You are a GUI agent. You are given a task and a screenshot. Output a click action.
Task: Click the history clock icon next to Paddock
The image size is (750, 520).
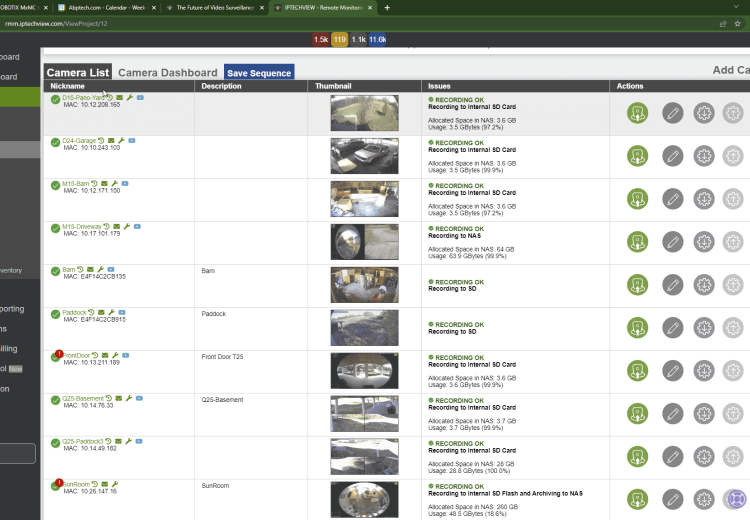[x=91, y=313]
